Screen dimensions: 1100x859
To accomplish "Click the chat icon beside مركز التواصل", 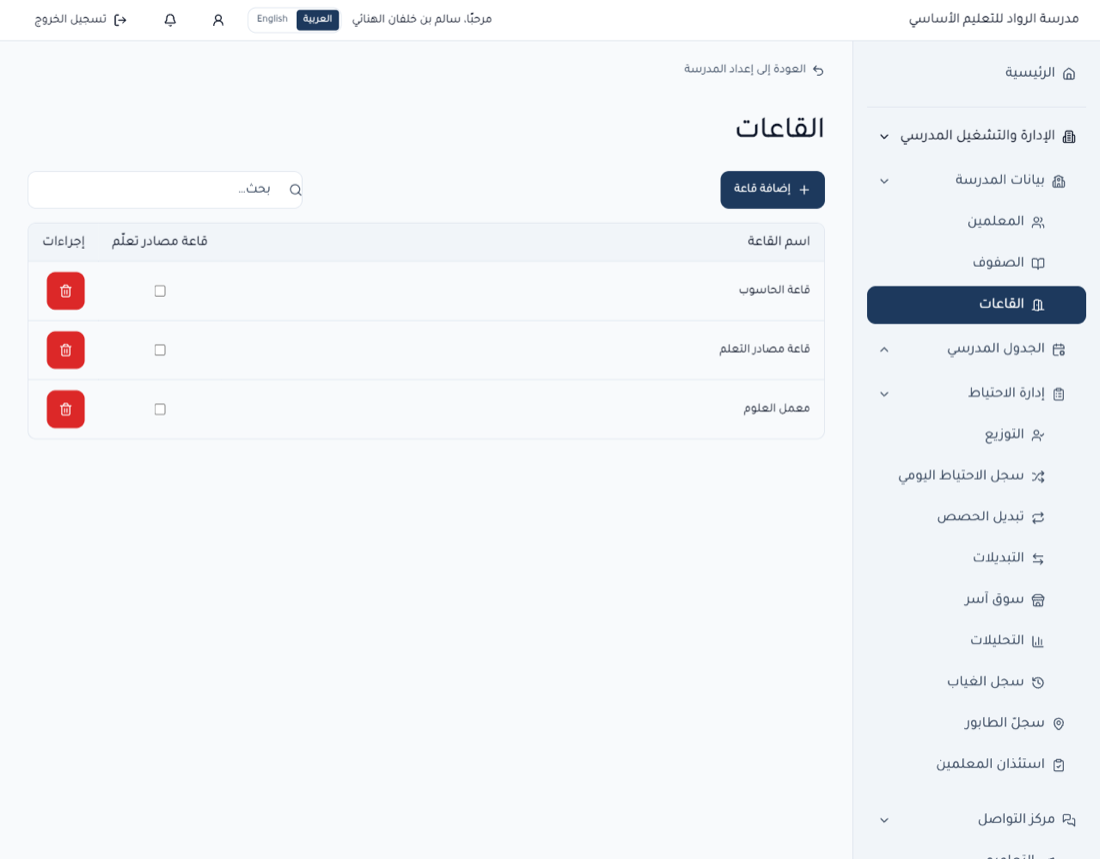I will pyautogui.click(x=1069, y=820).
